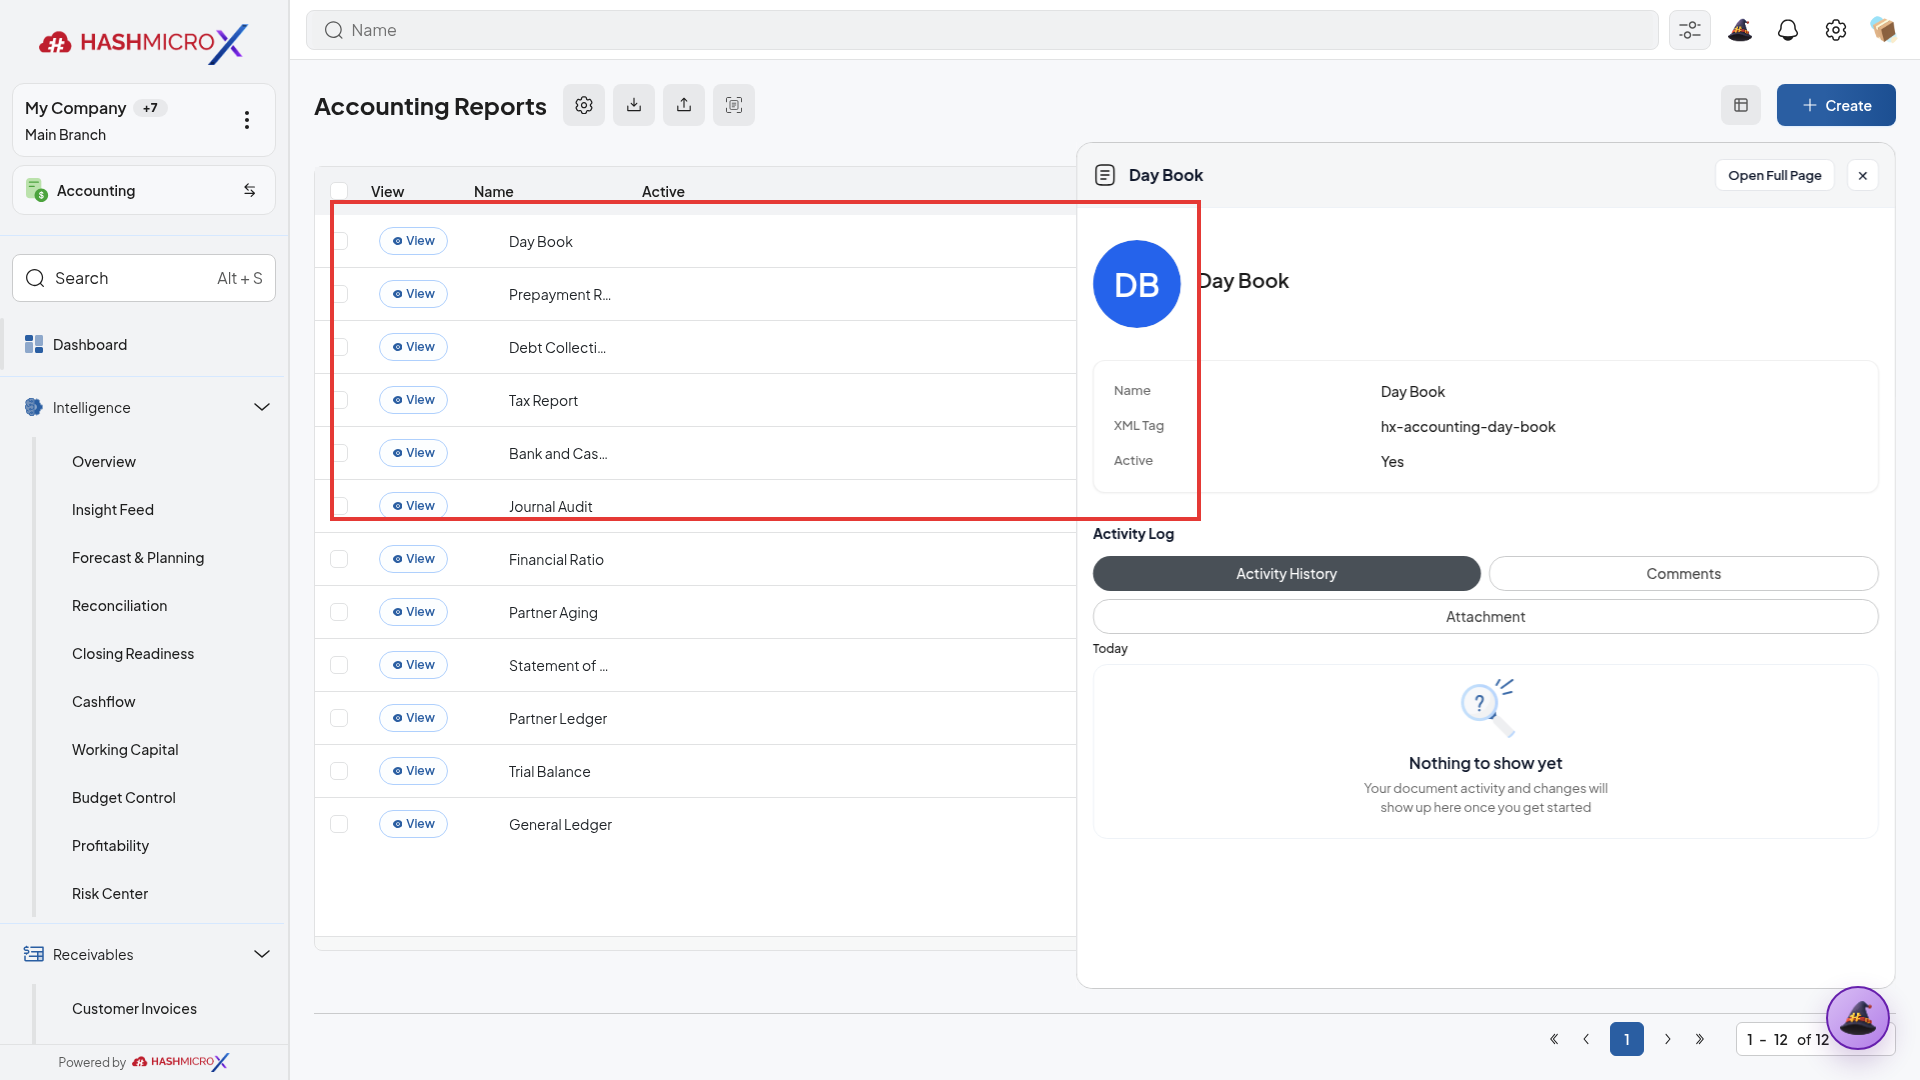Switch layout using the table view icon
The width and height of the screenshot is (1920, 1080).
1741,105
